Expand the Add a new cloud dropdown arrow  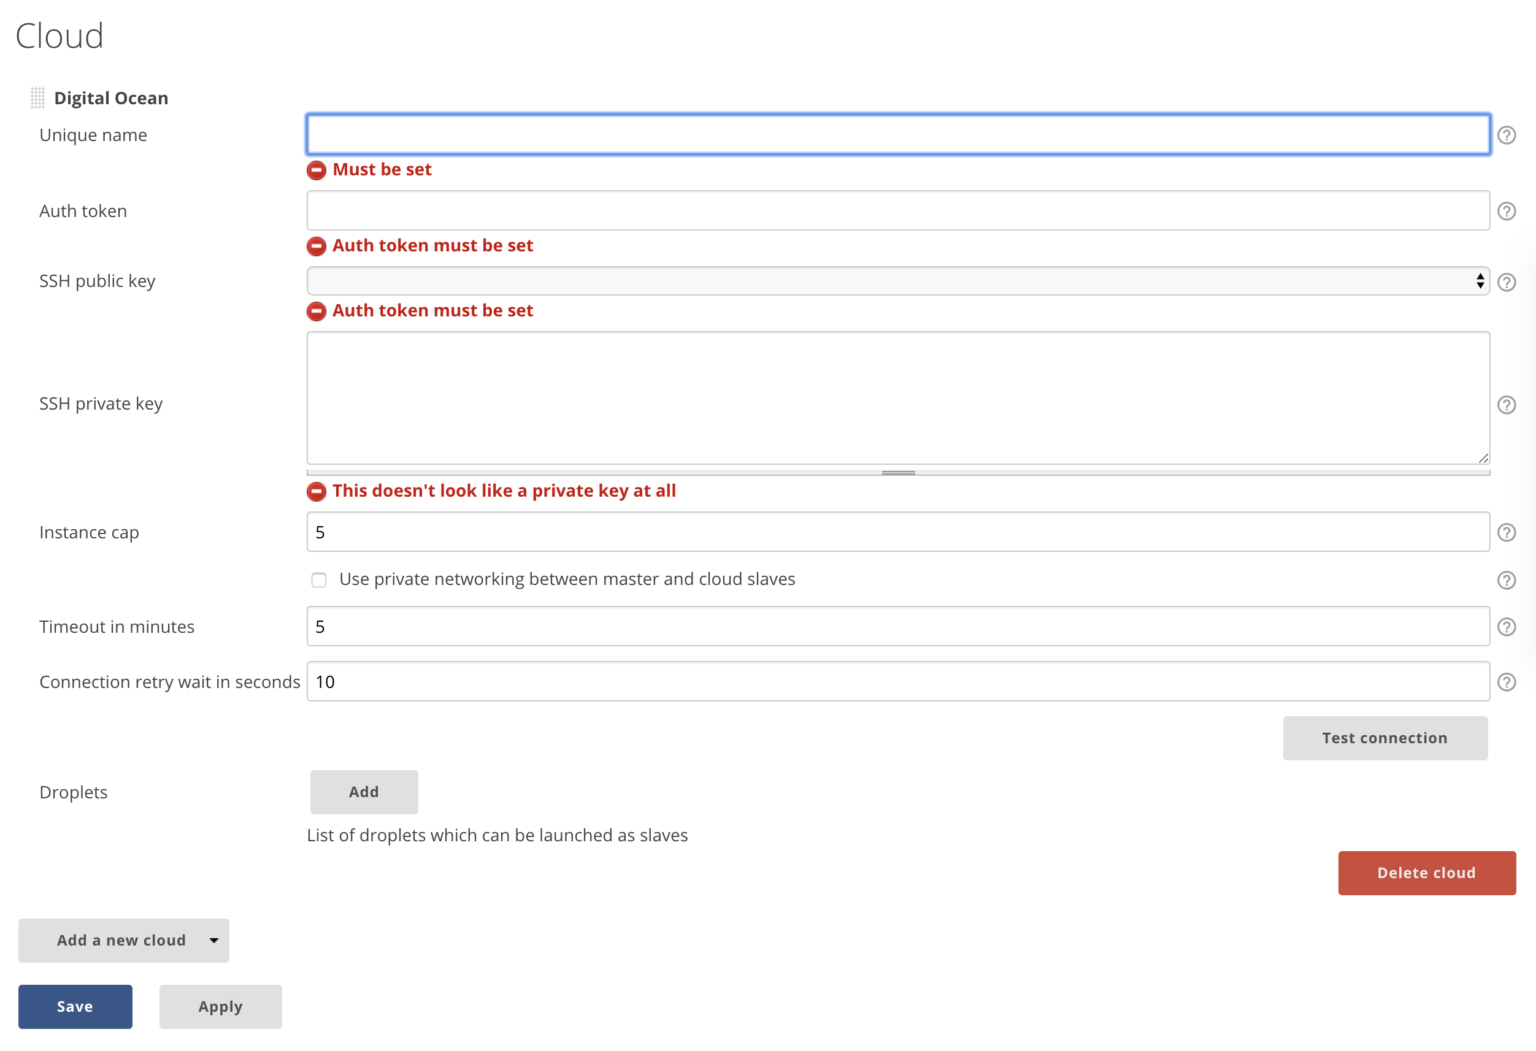pyautogui.click(x=212, y=940)
